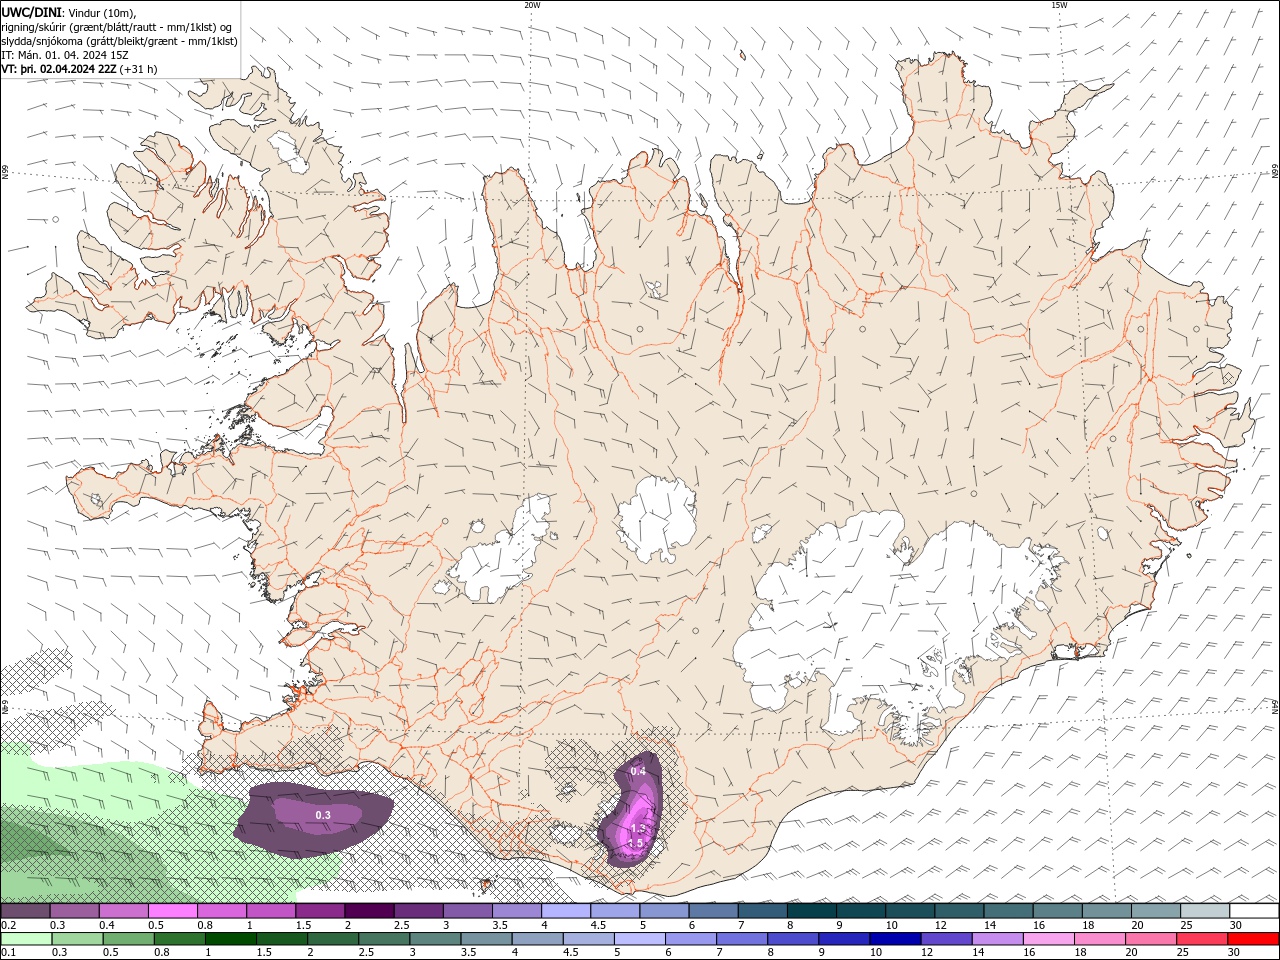Click the 'VT: Þri. 02.04.2024 22Z (+31 h)' line
1280x960 pixels.
click(x=79, y=69)
